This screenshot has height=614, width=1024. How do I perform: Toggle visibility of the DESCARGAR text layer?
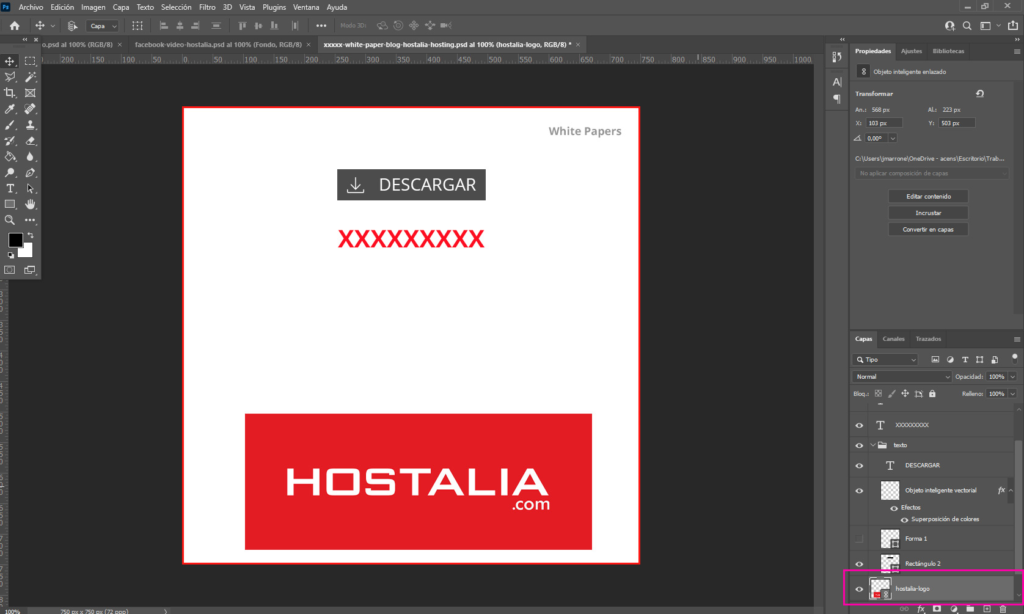point(859,465)
